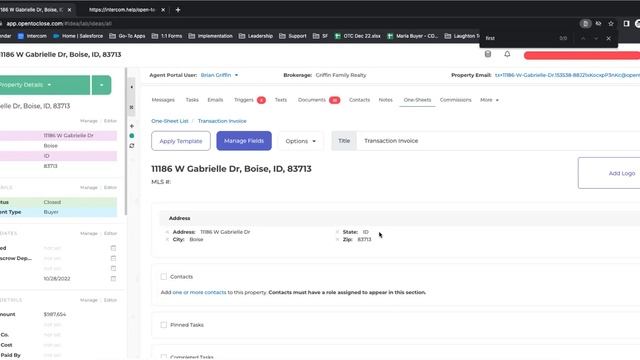Image resolution: width=640 pixels, height=360 pixels.
Task: Go to next find result arrow
Action: [x=596, y=38]
